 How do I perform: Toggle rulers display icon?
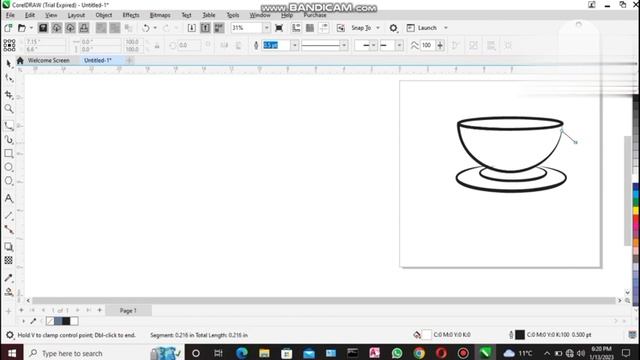[296, 28]
